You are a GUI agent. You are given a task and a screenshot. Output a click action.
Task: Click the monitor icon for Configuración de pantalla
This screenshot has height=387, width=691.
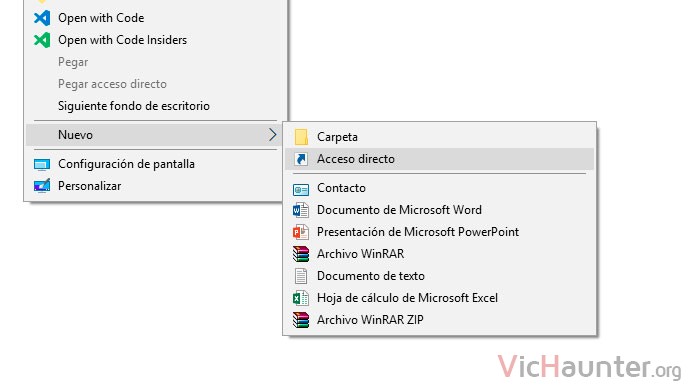point(42,164)
